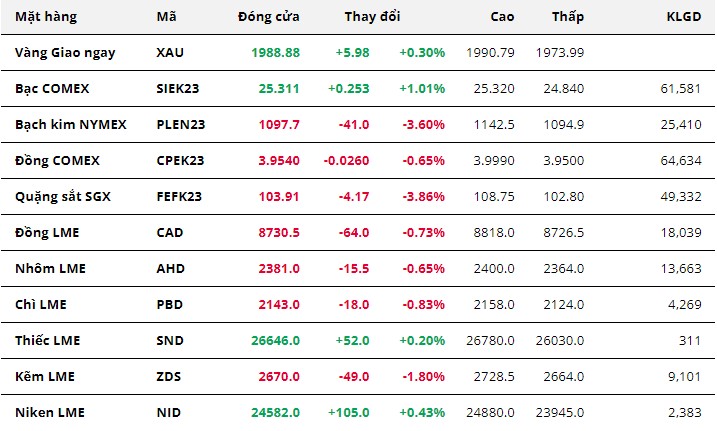This screenshot has height=431, width=717.
Task: Click the Mặt hàng column header
Action: tap(46, 17)
